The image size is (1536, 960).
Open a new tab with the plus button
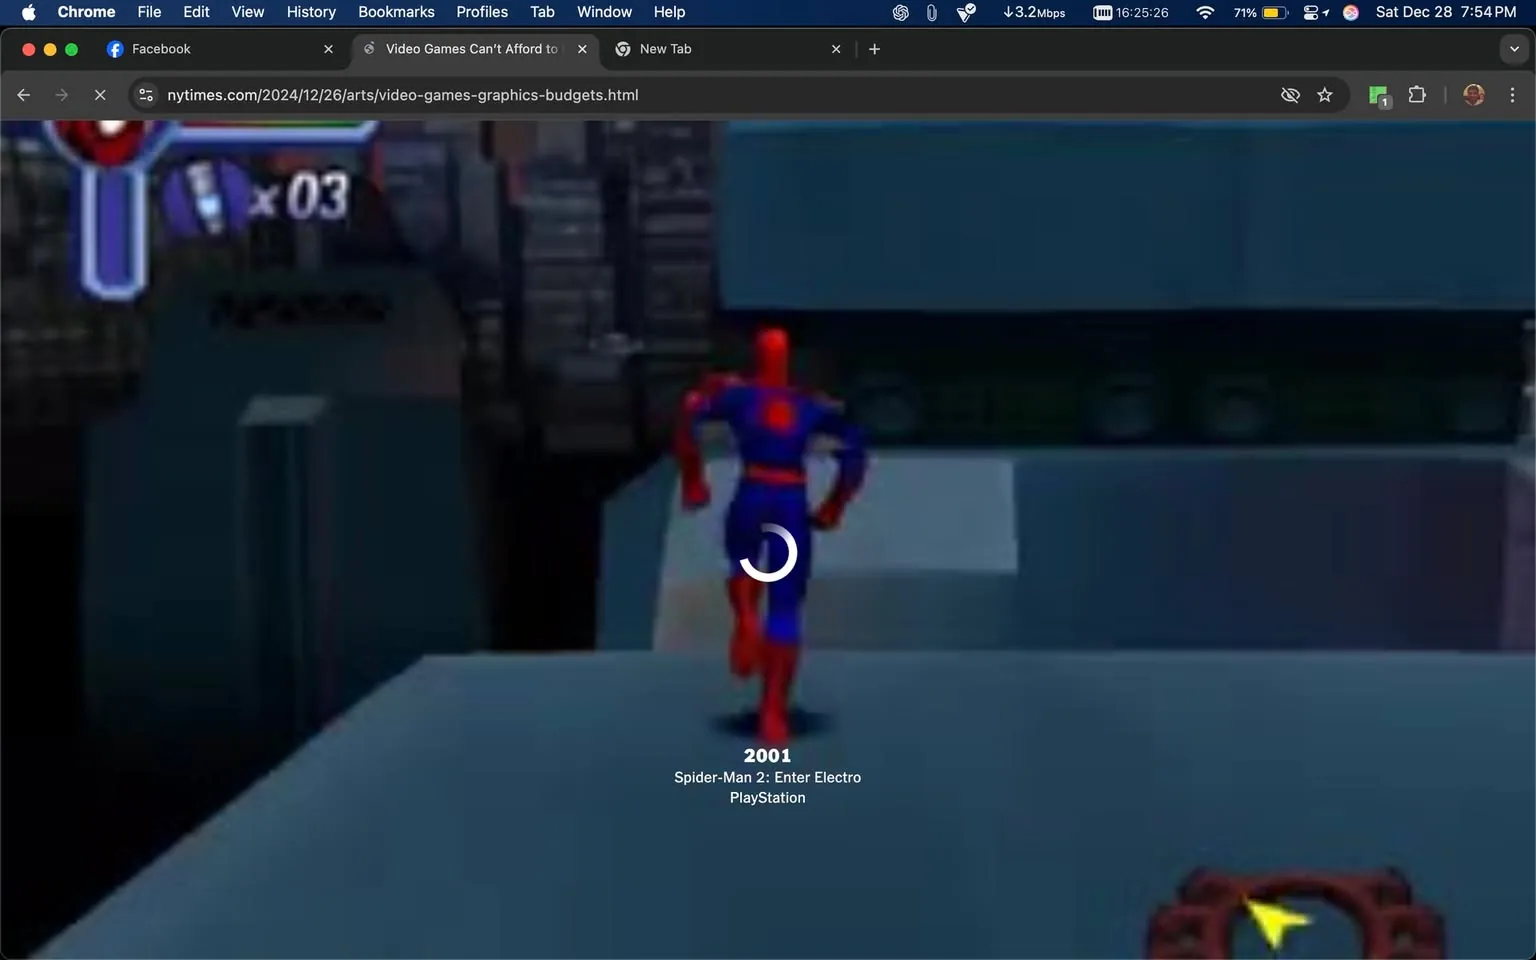874,48
